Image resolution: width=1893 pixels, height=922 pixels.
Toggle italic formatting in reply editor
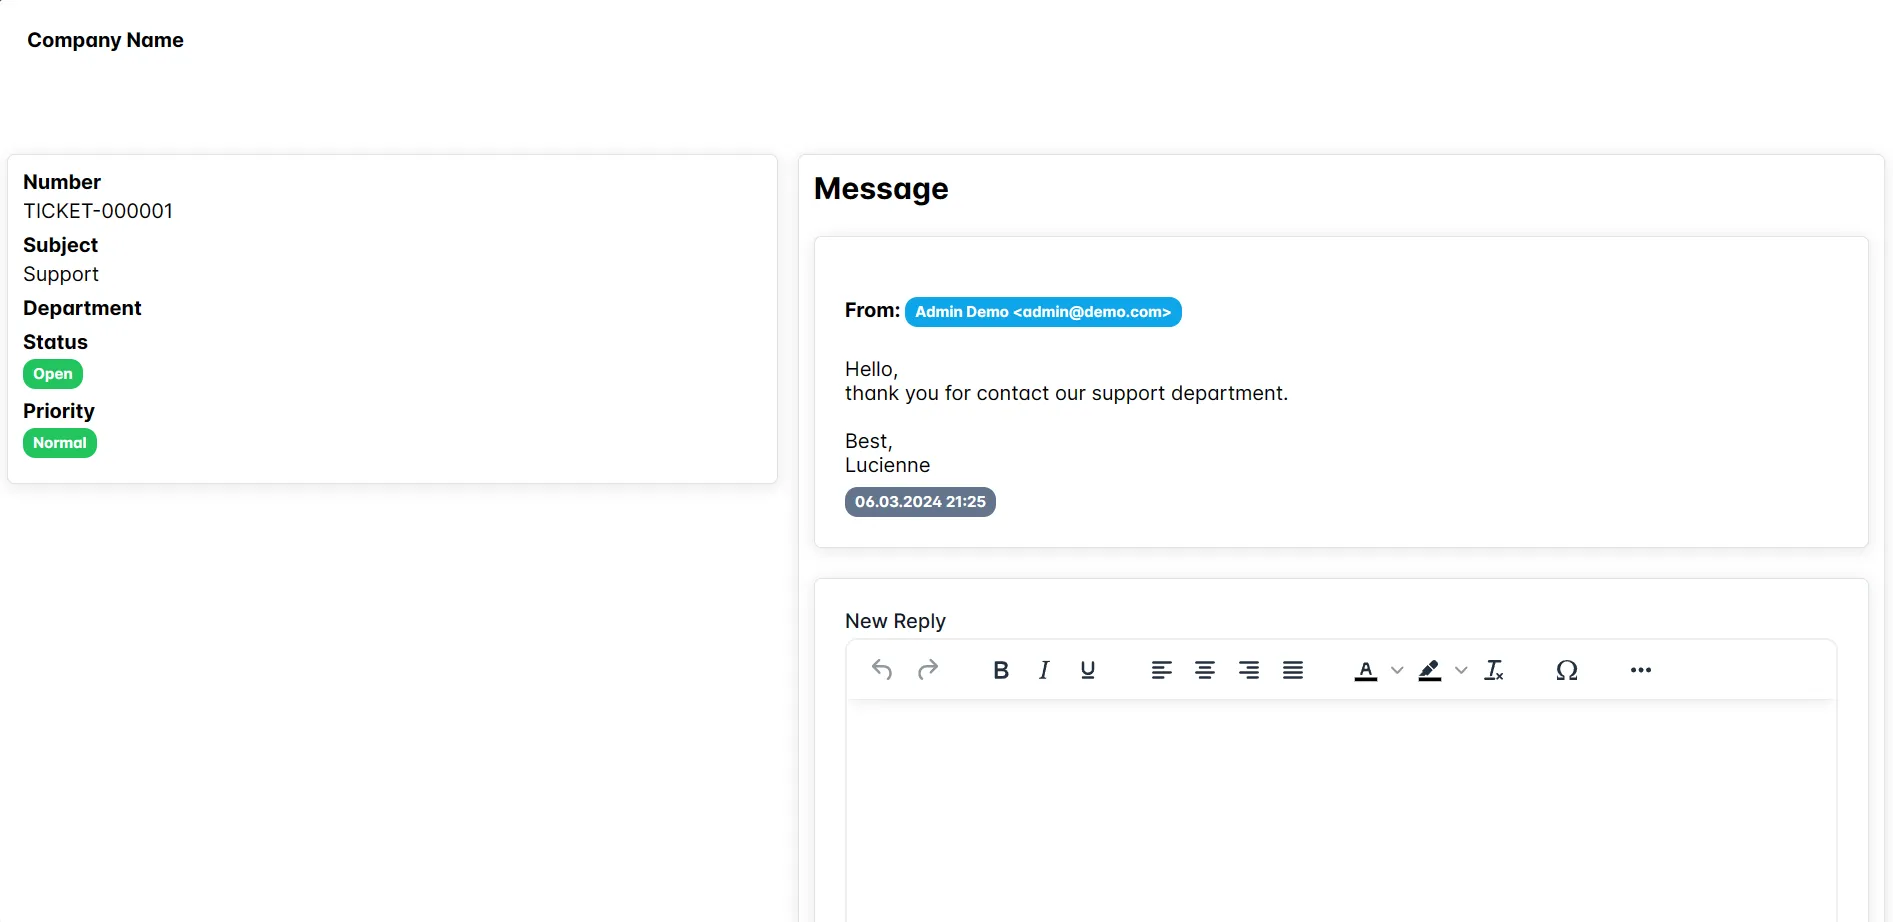[x=1044, y=670]
